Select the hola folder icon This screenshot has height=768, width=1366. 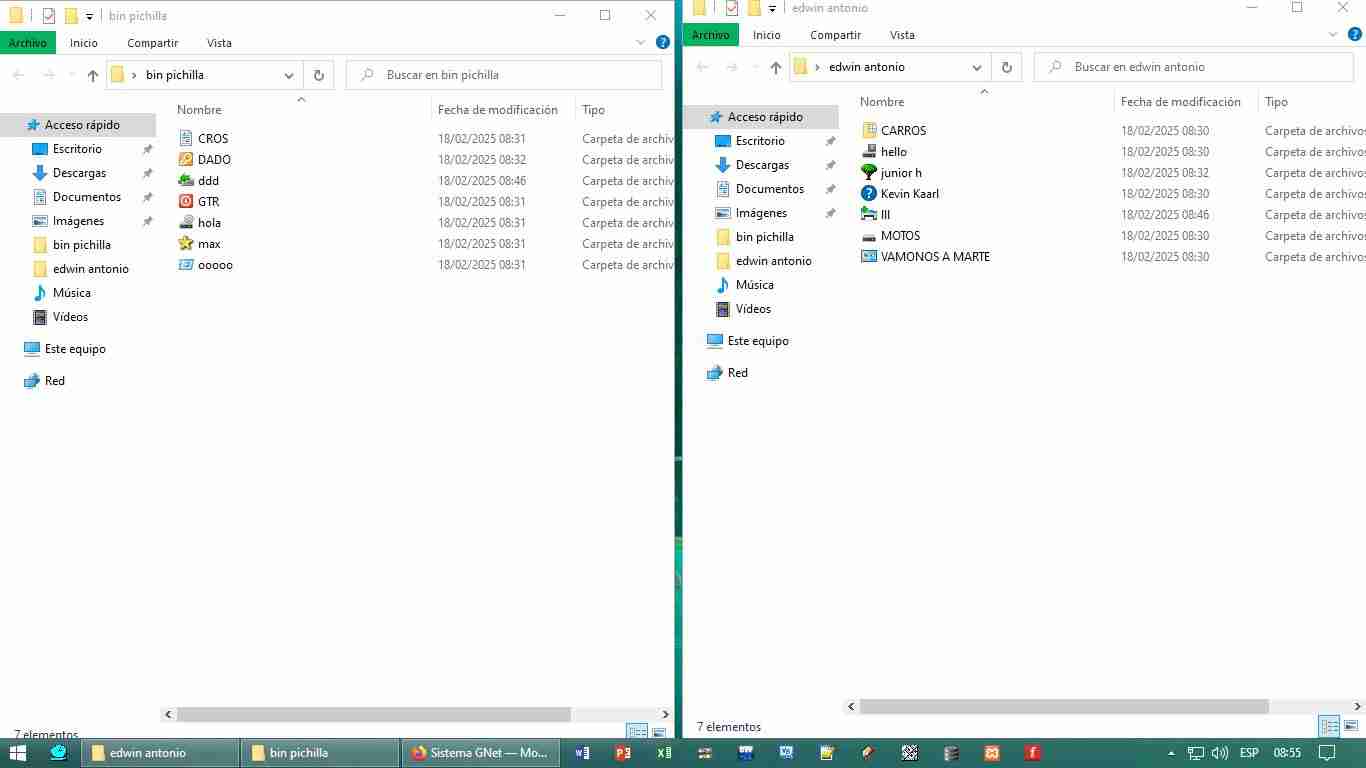[x=186, y=223]
